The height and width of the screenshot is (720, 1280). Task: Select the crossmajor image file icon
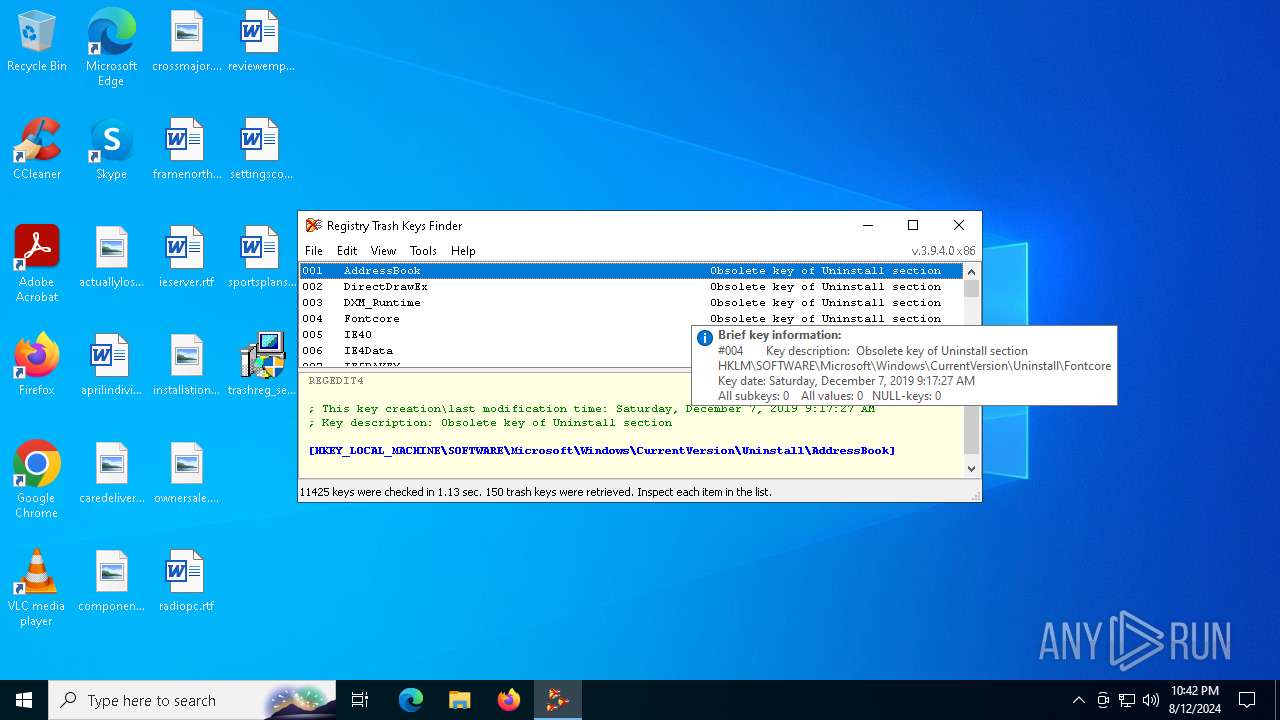click(x=186, y=42)
